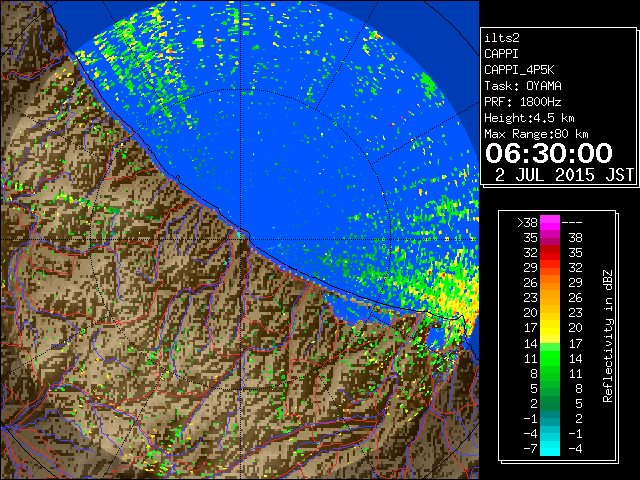Click the 'ilts2' label in info box

click(502, 38)
